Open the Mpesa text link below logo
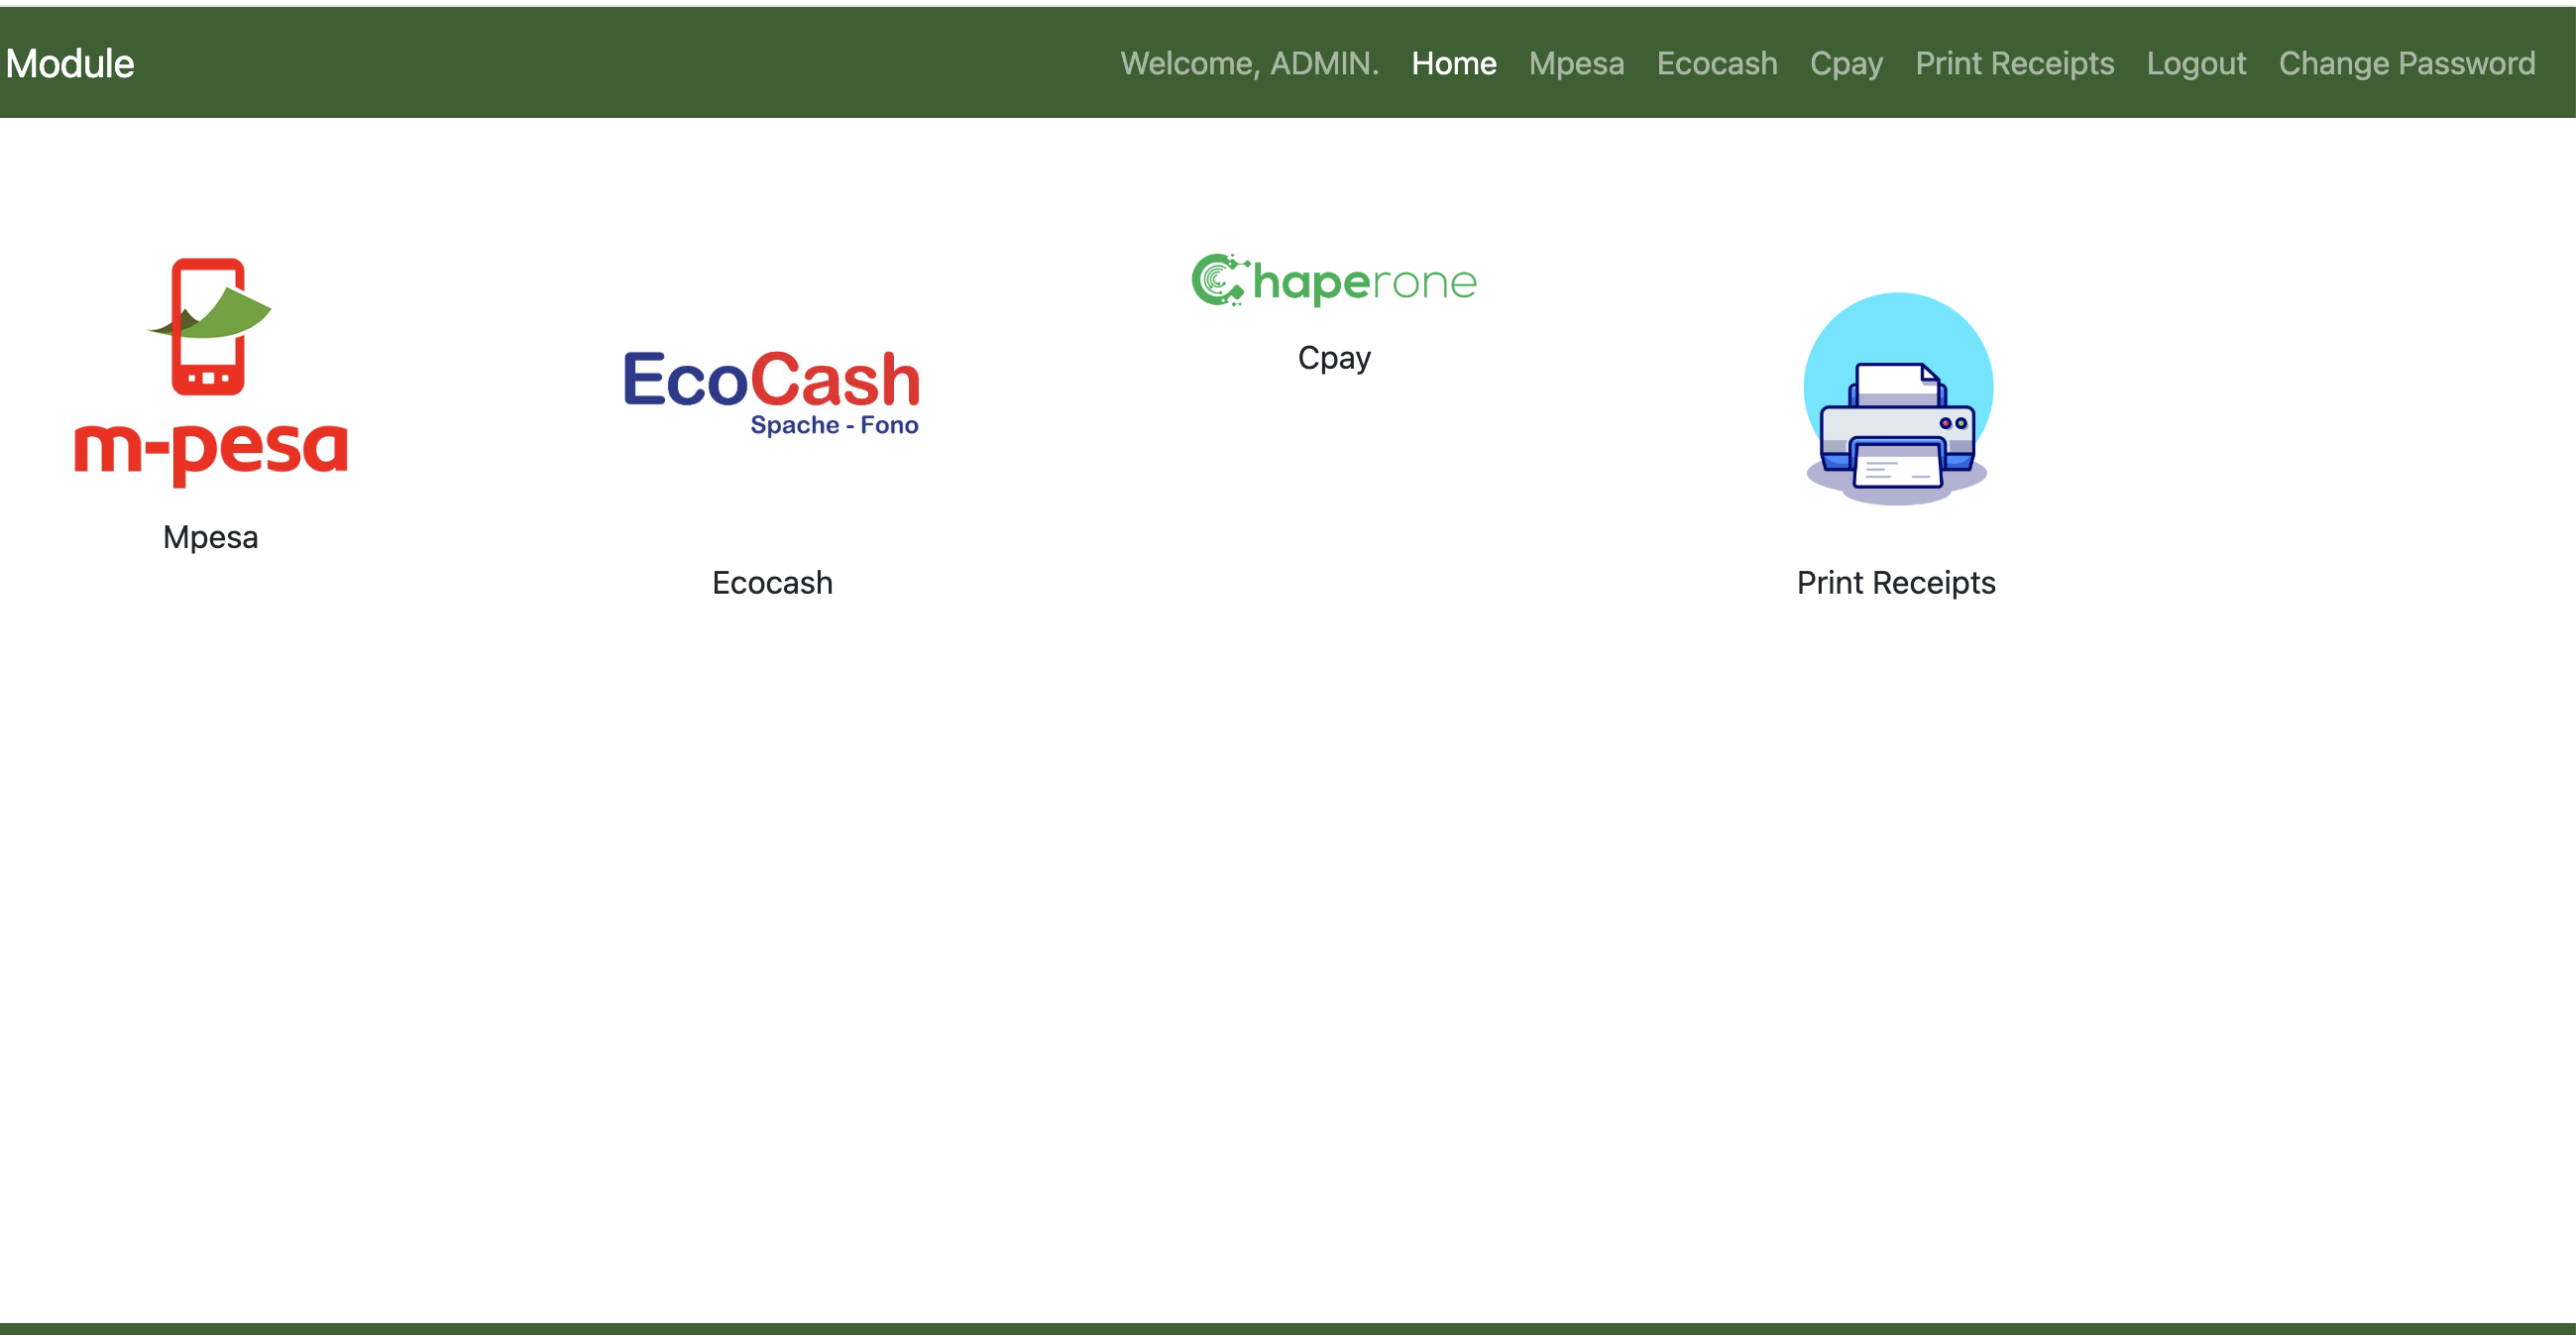 [x=210, y=537]
